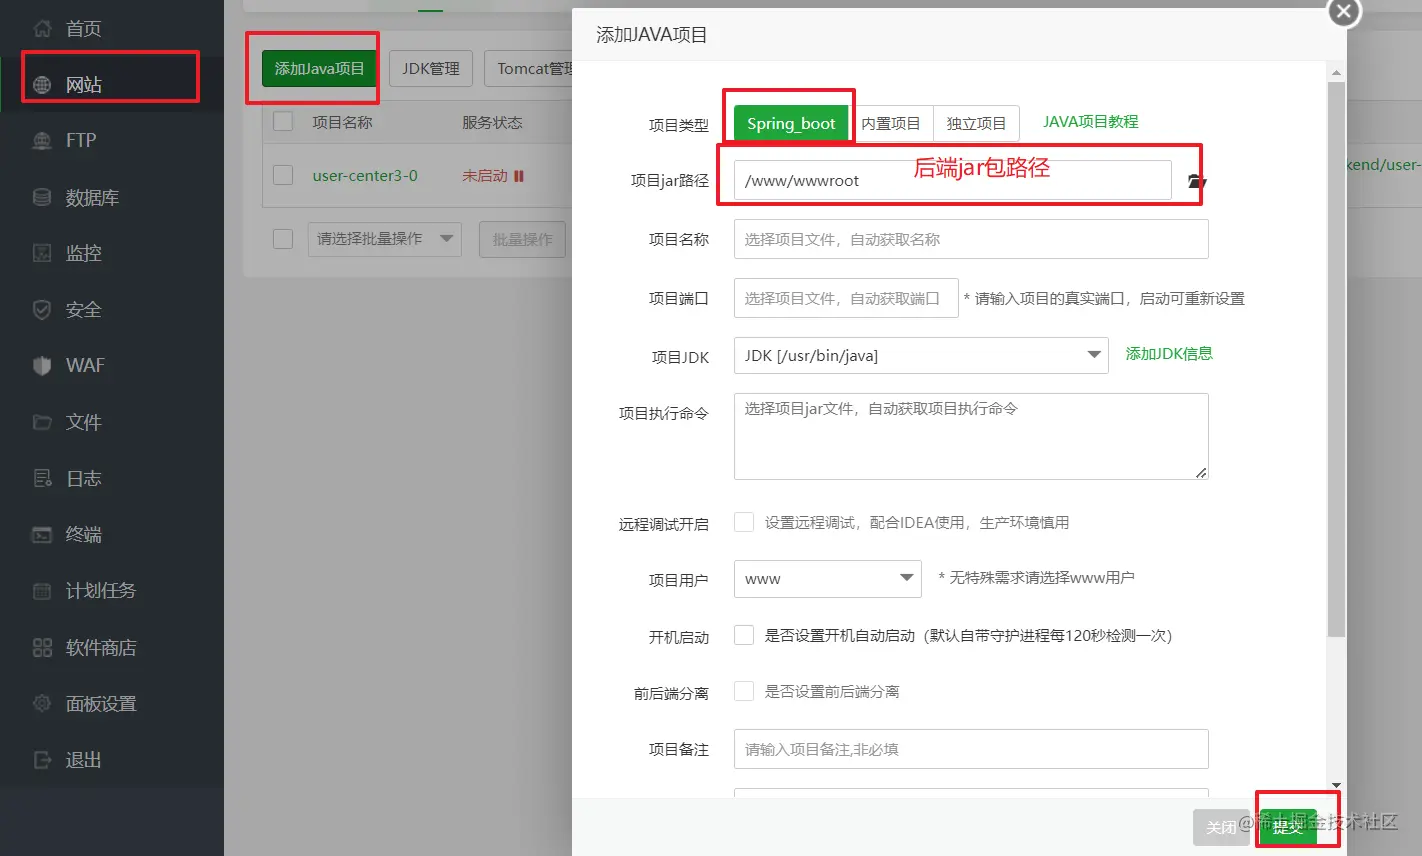The height and width of the screenshot is (856, 1422).
Task: Tick the checkbox beside batch operation dropdown
Action: point(283,239)
